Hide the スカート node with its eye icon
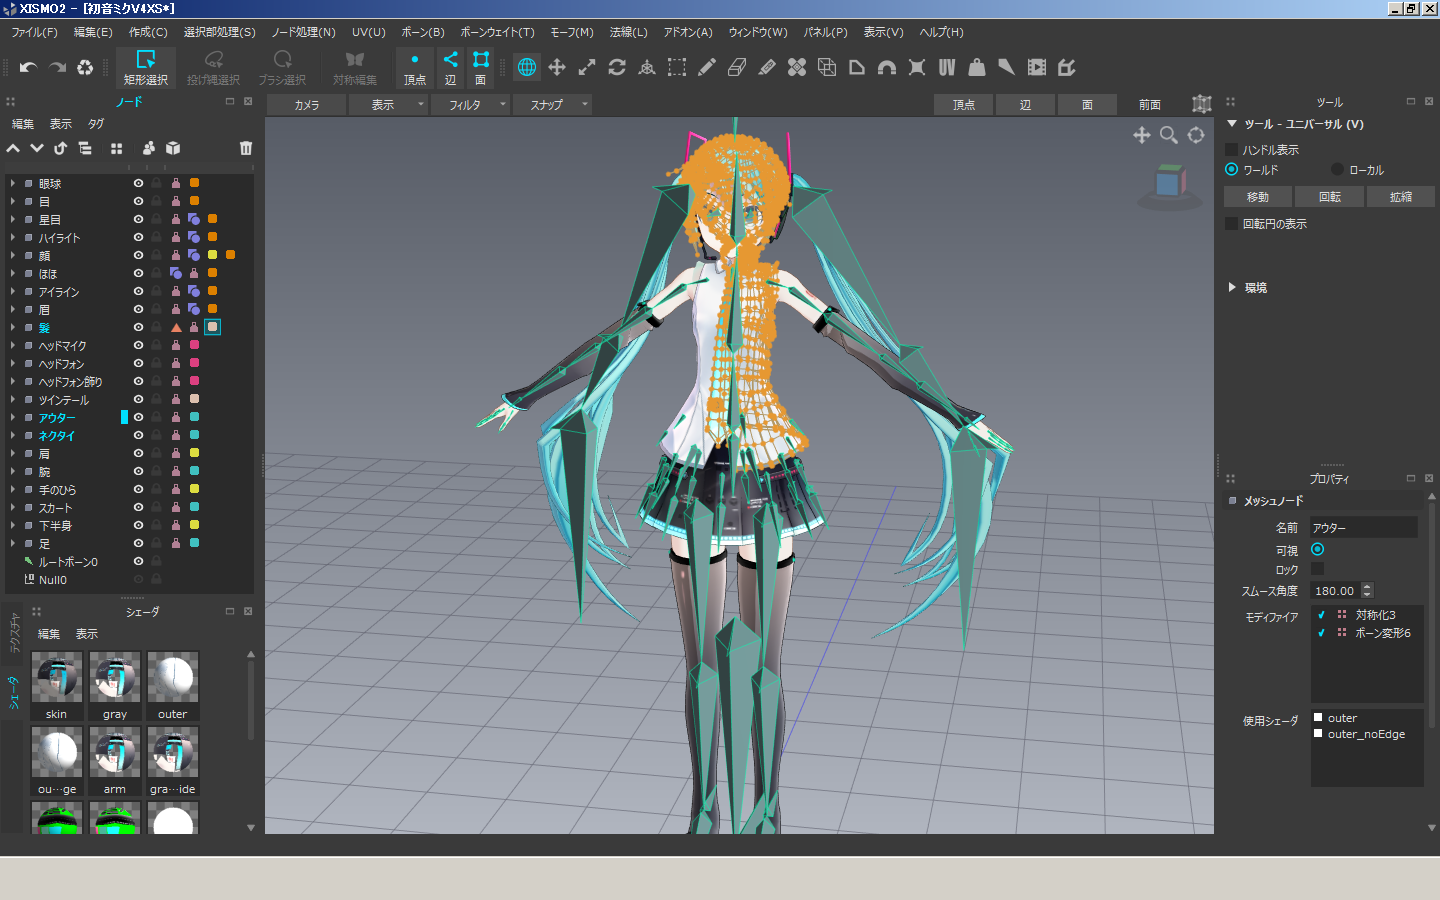Image resolution: width=1440 pixels, height=900 pixels. (x=138, y=507)
